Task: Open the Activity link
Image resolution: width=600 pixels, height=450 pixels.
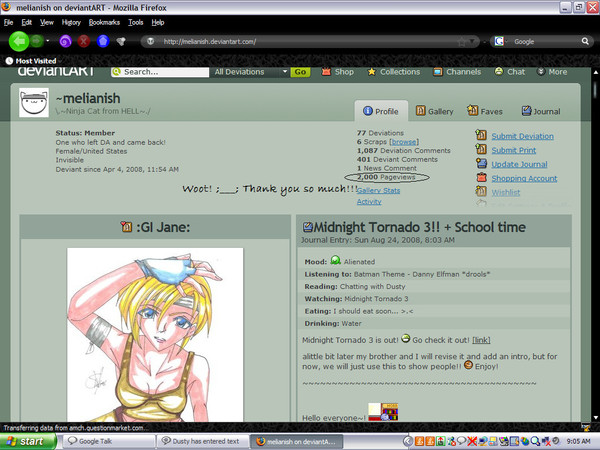Action: coord(369,202)
